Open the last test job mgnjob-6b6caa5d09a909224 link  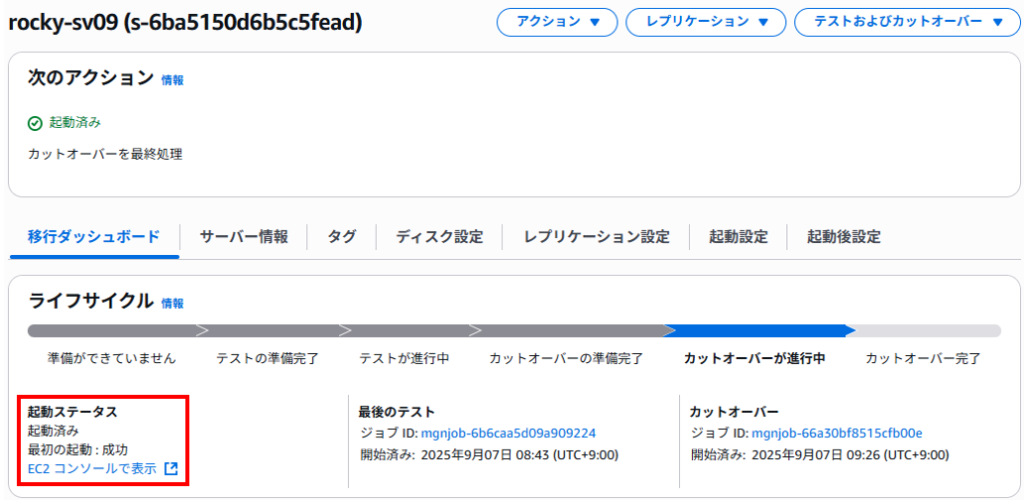pos(509,433)
